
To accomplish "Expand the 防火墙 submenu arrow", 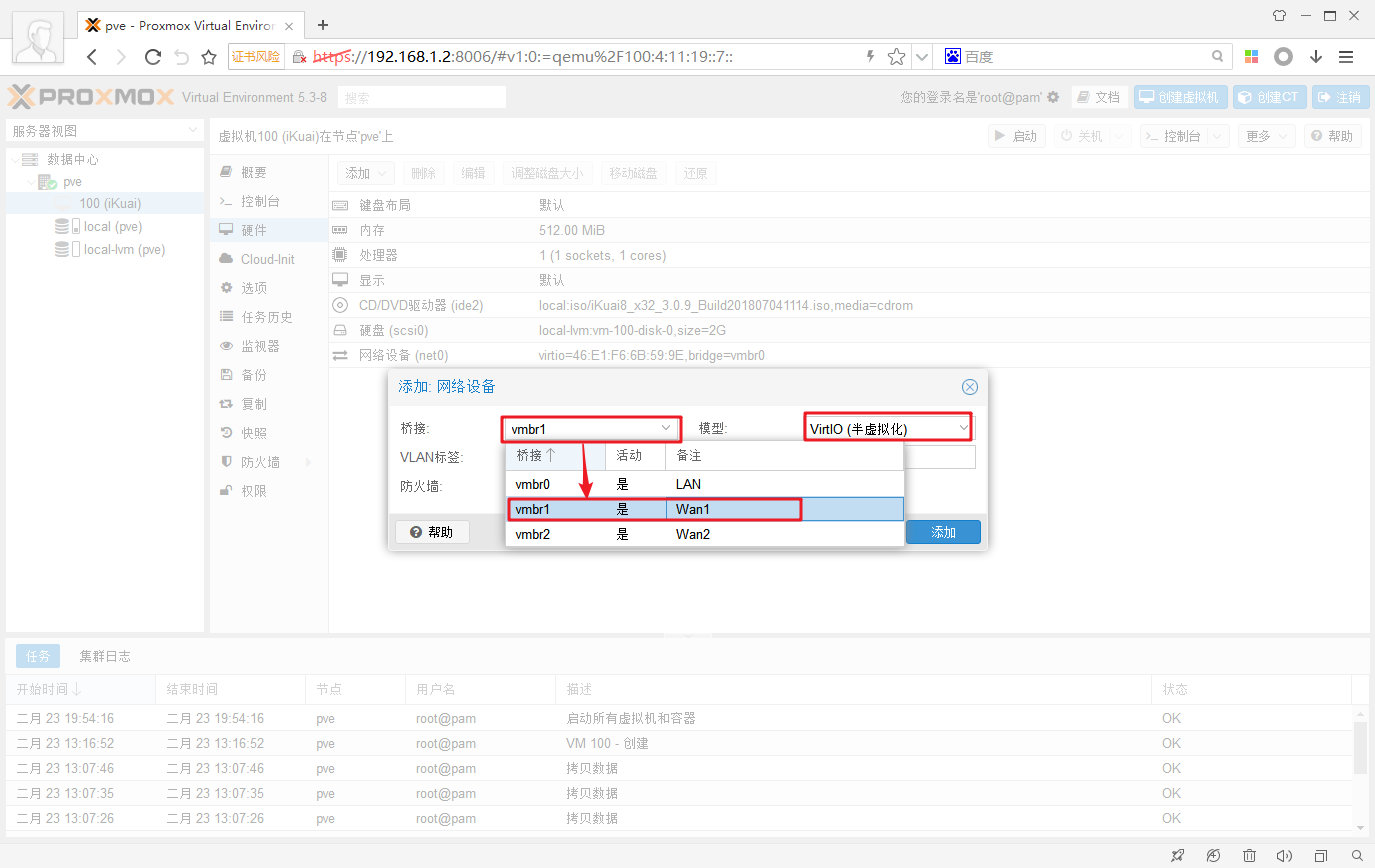I will pyautogui.click(x=308, y=462).
